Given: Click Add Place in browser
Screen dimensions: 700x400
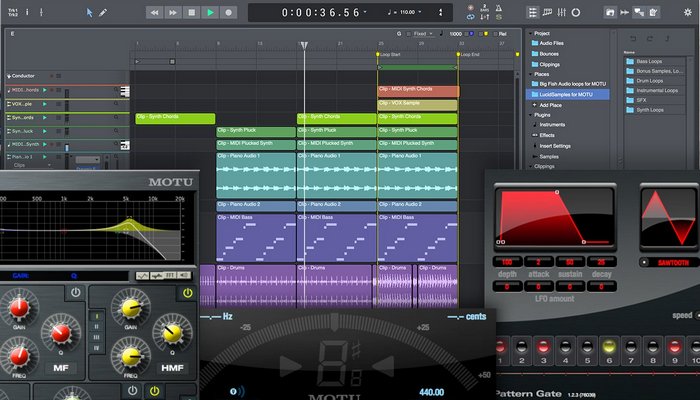Looking at the screenshot, I should click(552, 105).
